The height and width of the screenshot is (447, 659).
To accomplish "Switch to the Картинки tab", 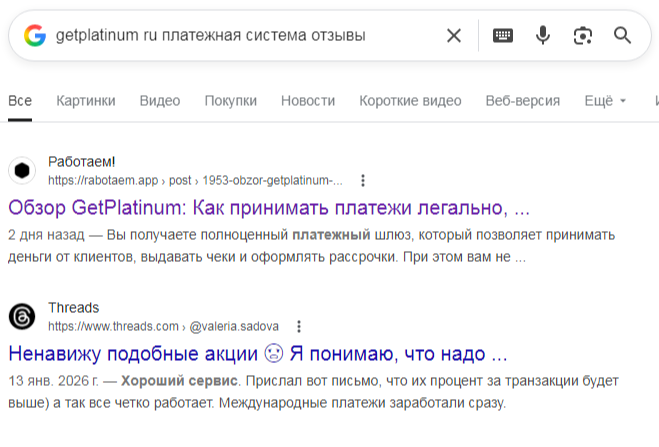I will pos(86,101).
